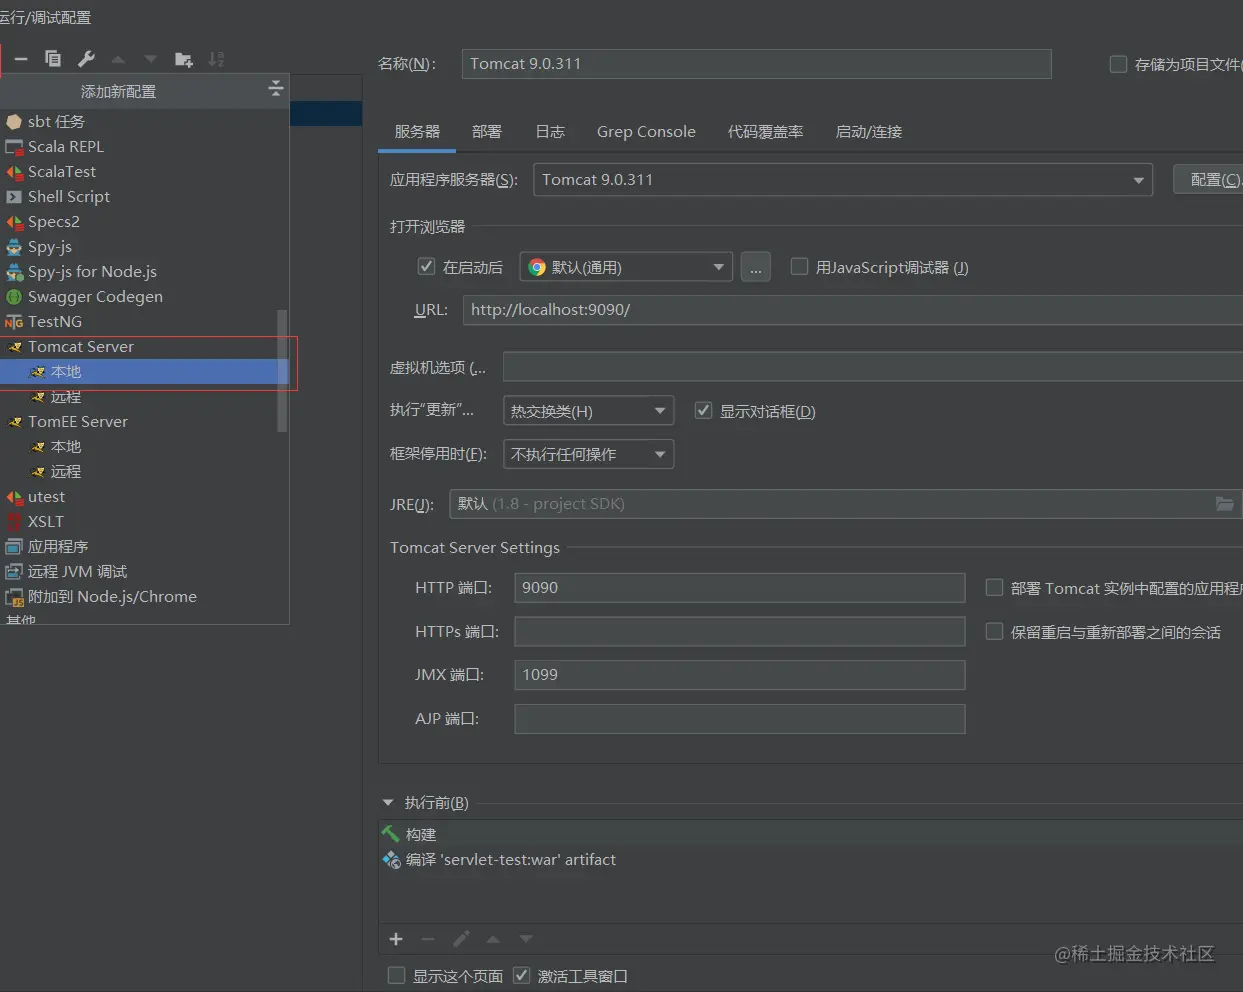Open the 启动/连接 tab
Image resolution: width=1243 pixels, height=992 pixels.
pyautogui.click(x=869, y=132)
